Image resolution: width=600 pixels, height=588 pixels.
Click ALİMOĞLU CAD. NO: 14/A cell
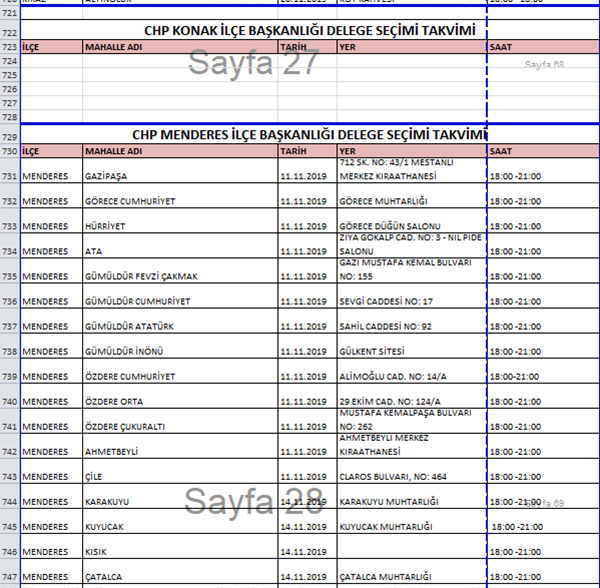412,371
